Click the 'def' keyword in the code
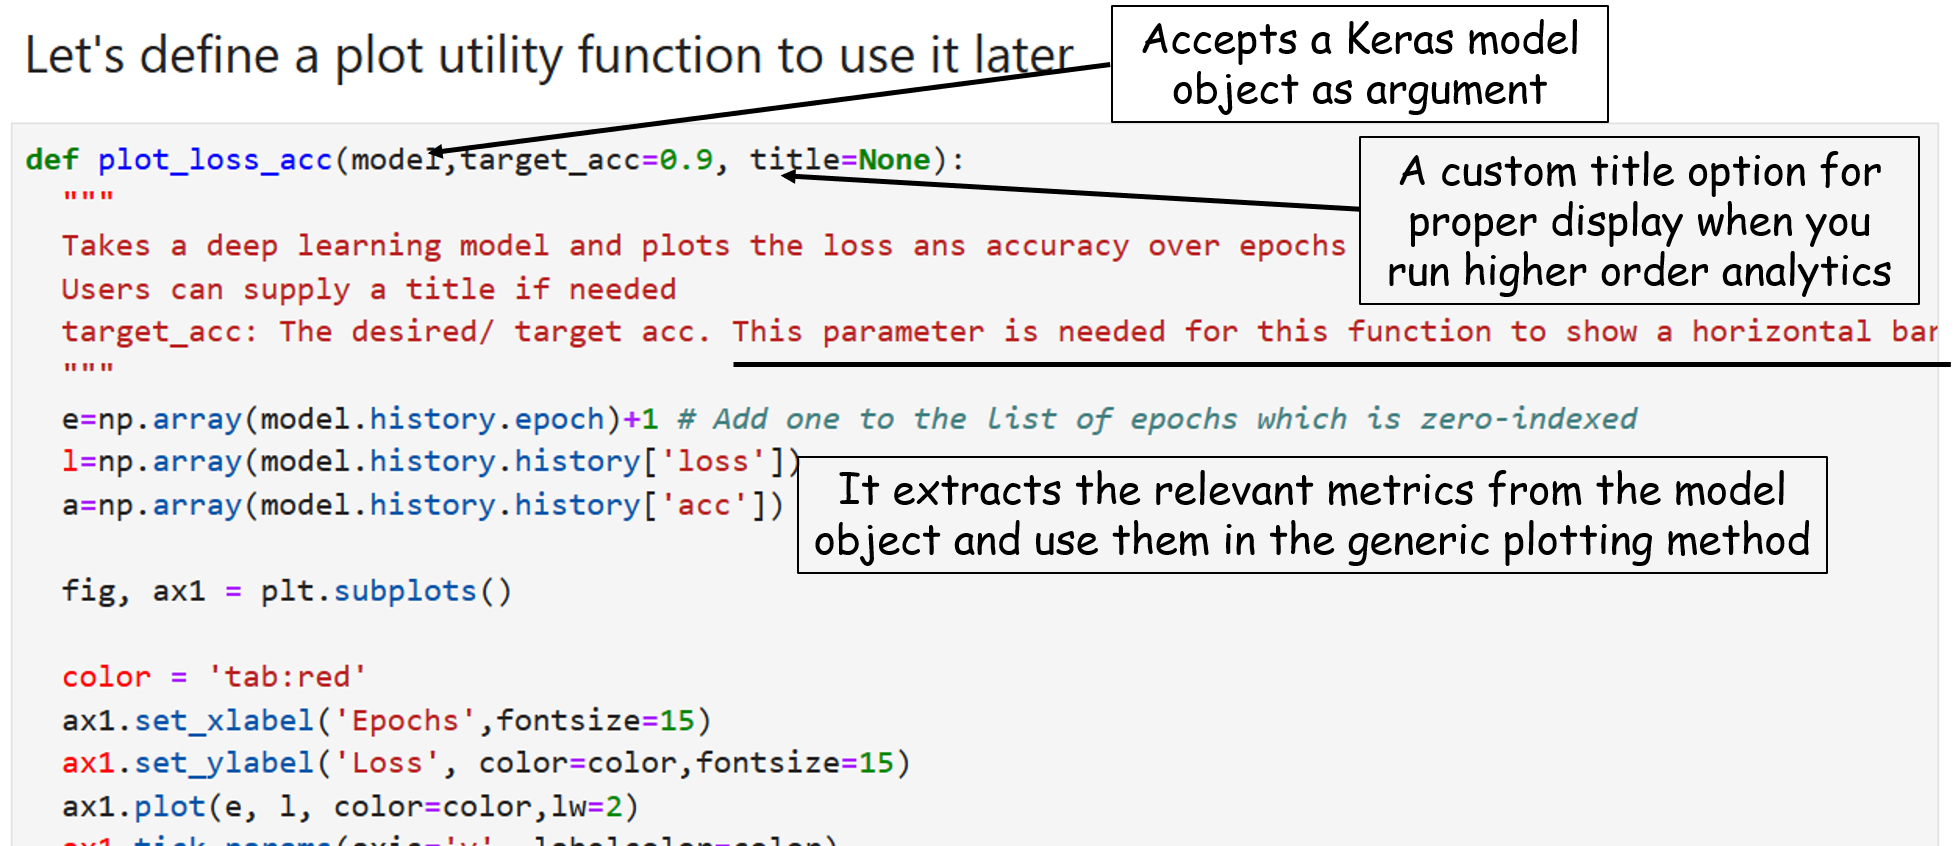Viewport: 1954px width, 846px height. (x=52, y=160)
